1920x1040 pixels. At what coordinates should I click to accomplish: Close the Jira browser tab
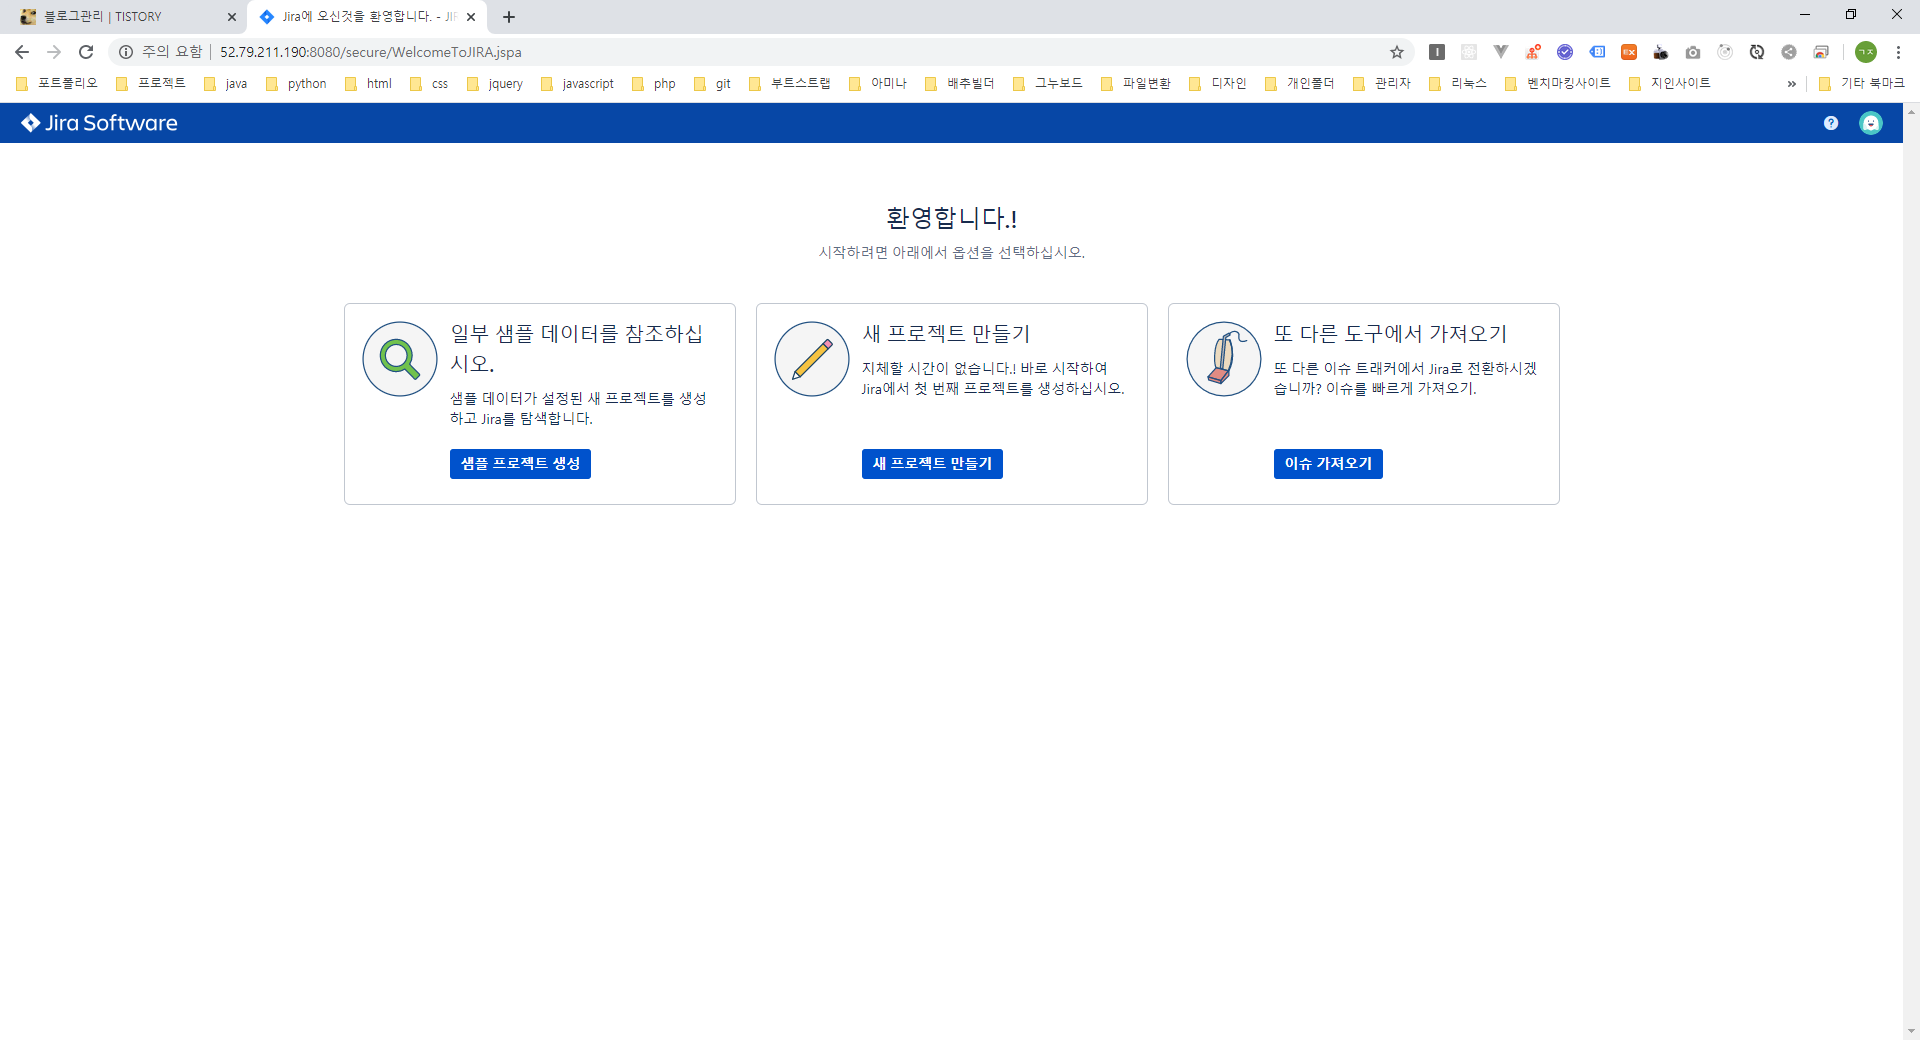click(471, 17)
